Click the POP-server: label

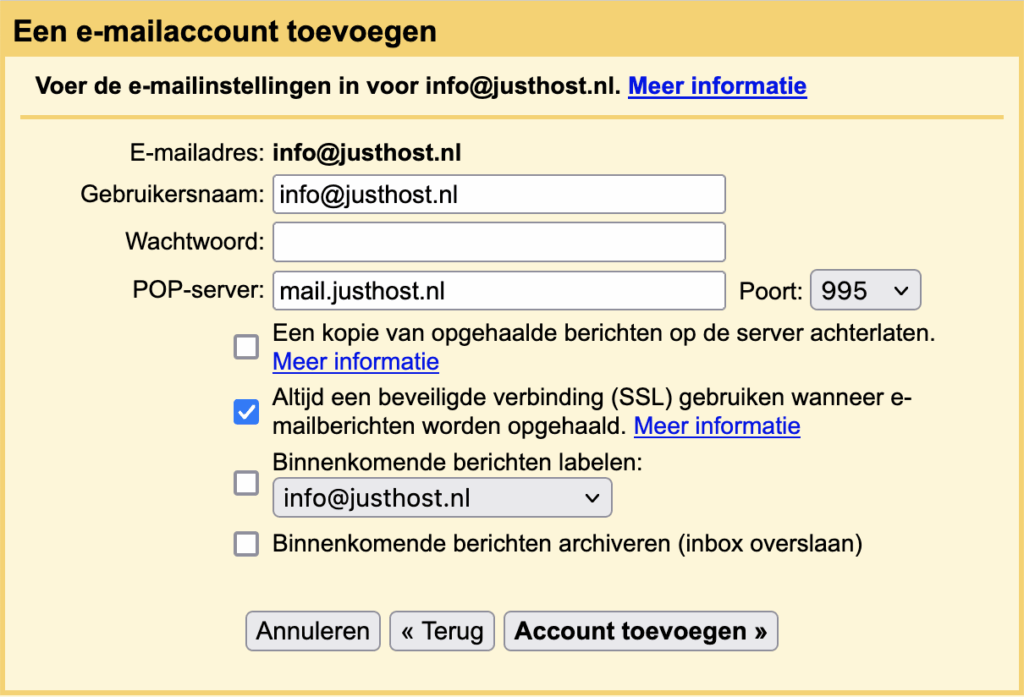[199, 289]
